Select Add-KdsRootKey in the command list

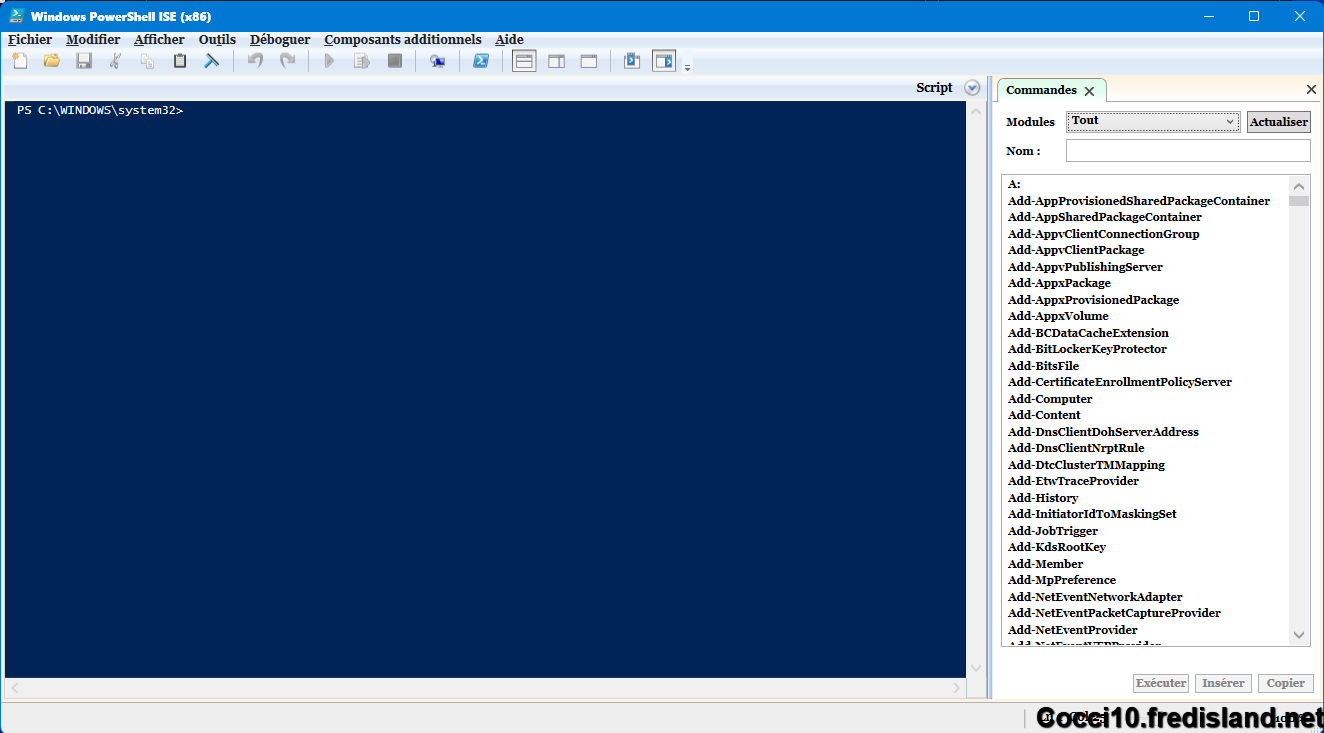click(x=1057, y=547)
